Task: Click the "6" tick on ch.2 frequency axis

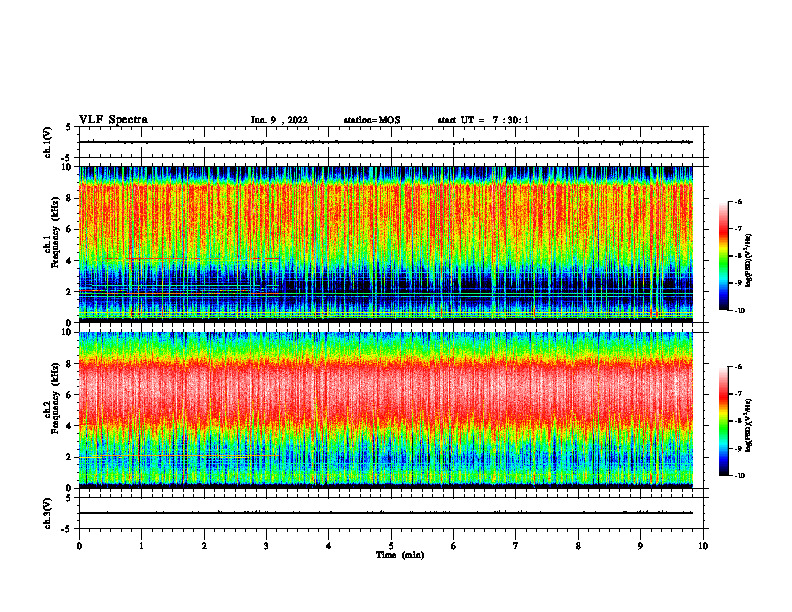Action: tap(71, 395)
